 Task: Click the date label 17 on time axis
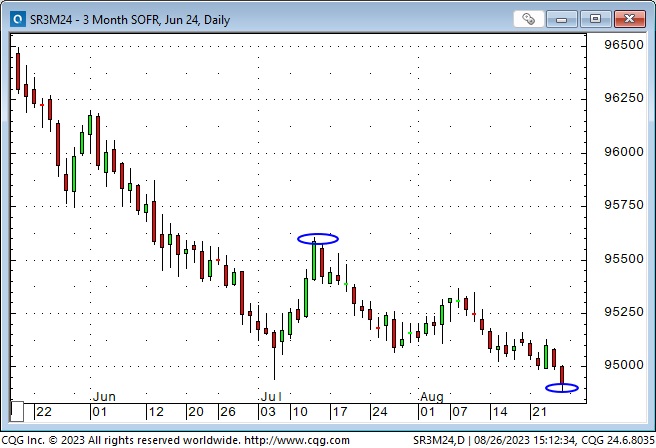tap(340, 412)
